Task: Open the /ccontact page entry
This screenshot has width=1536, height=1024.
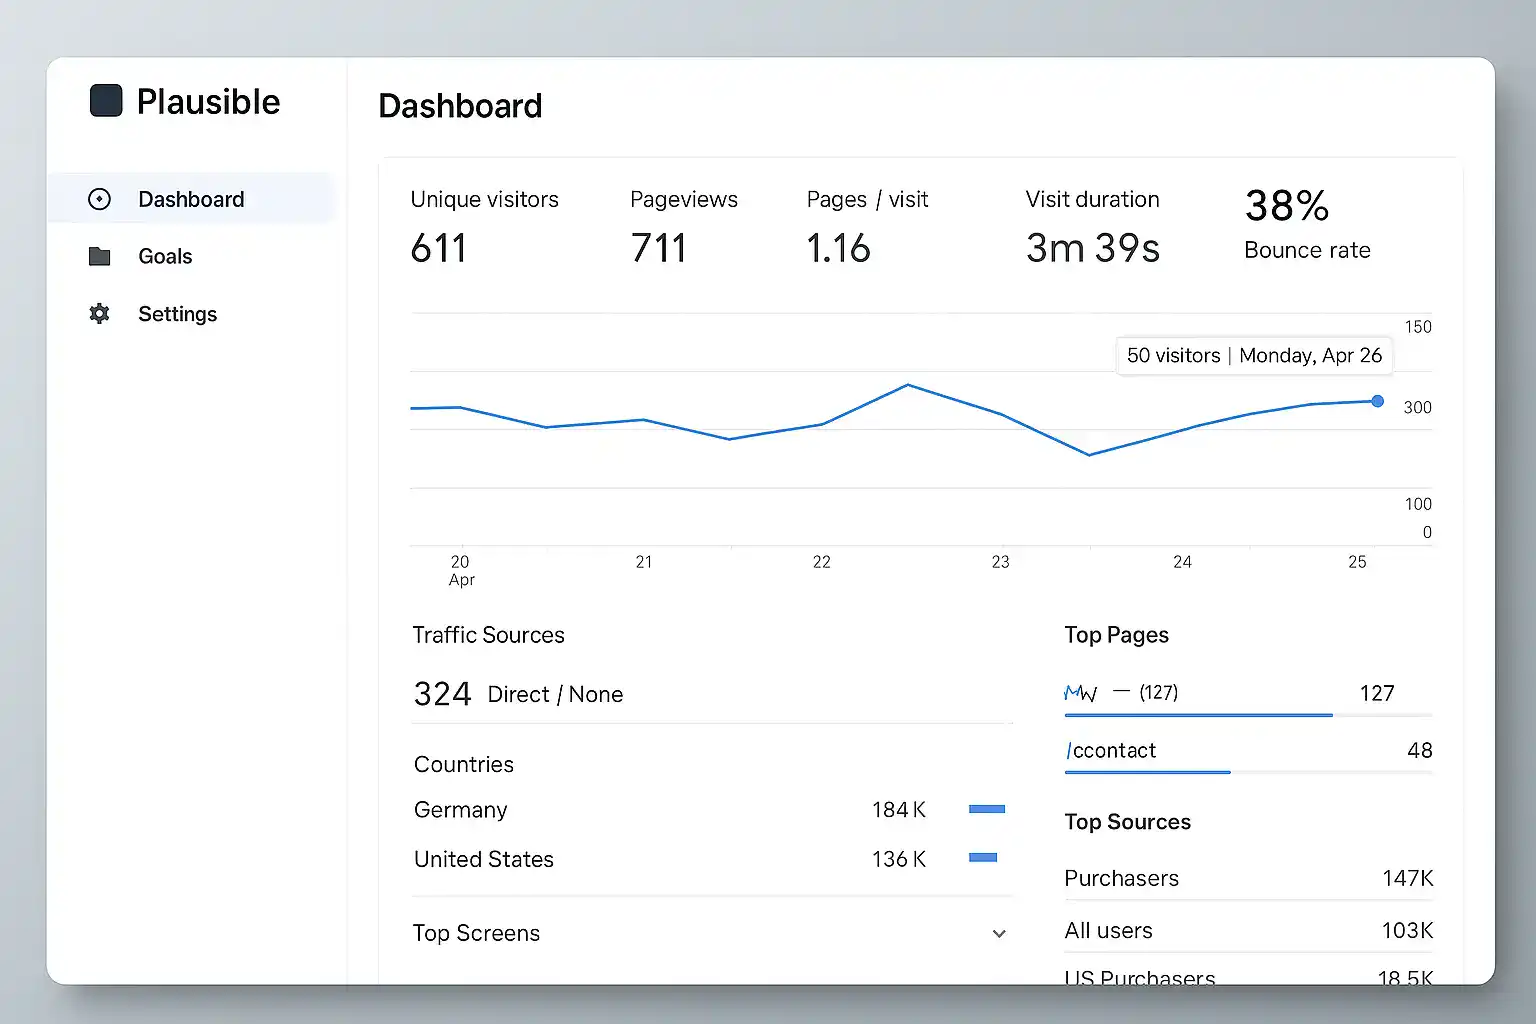Action: pos(1111,751)
